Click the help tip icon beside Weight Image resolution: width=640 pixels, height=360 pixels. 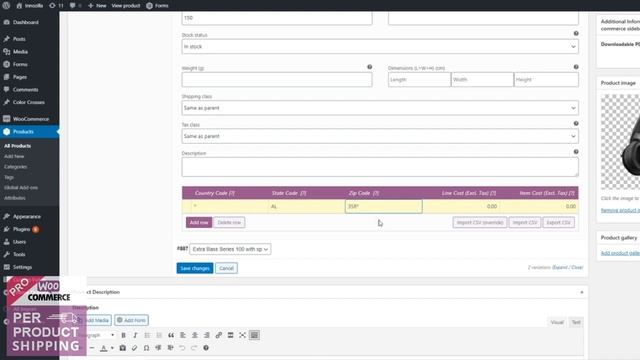369,67
